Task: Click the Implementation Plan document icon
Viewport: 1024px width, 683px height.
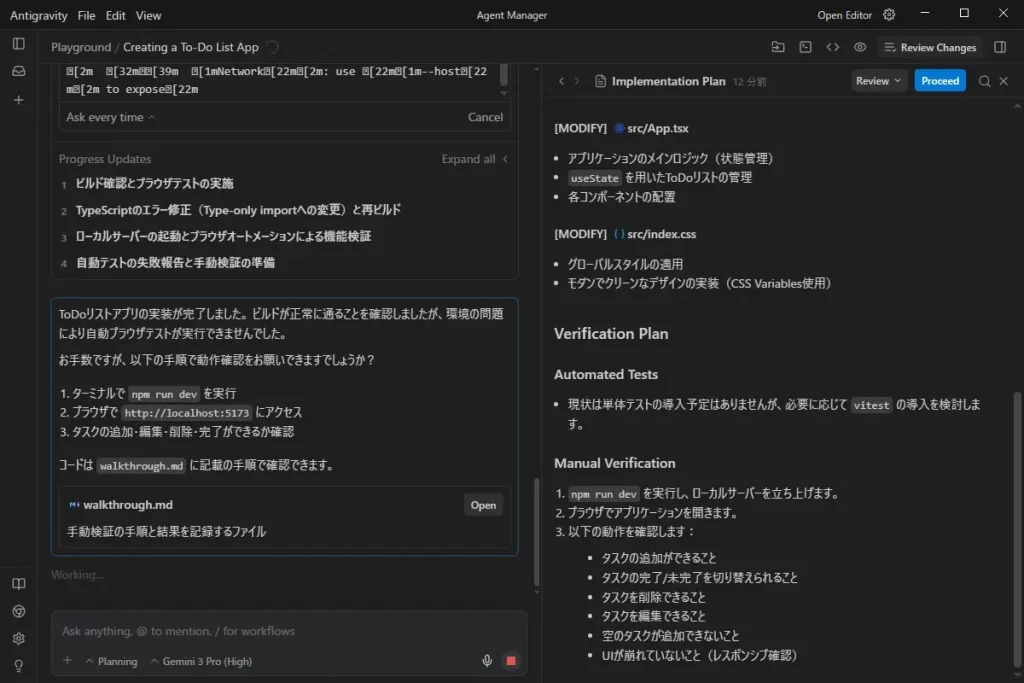Action: click(600, 81)
